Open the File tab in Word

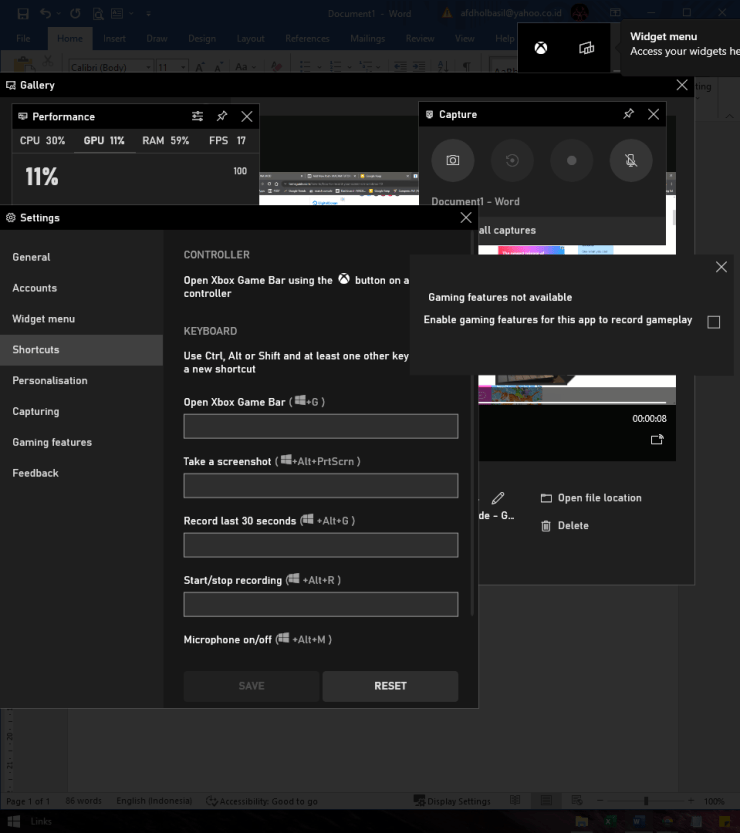tap(23, 38)
